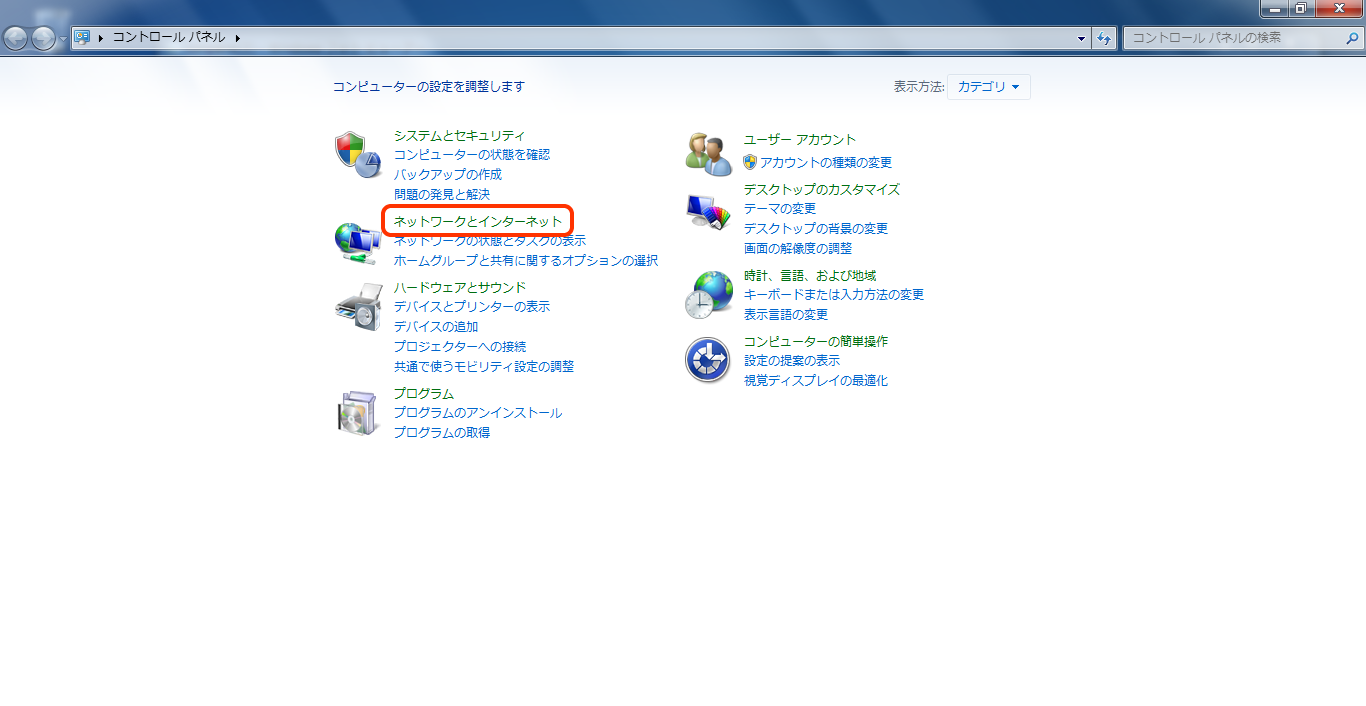Click the User Accounts people icon
The width and height of the screenshot is (1366, 706).
pos(708,153)
